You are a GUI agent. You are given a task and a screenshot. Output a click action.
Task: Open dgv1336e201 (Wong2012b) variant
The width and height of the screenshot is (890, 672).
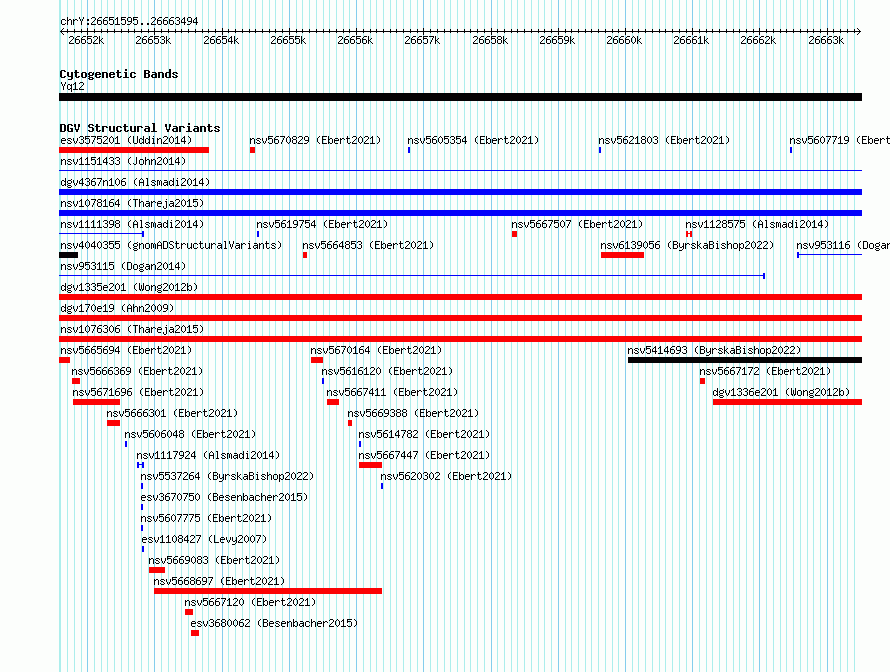781,392
